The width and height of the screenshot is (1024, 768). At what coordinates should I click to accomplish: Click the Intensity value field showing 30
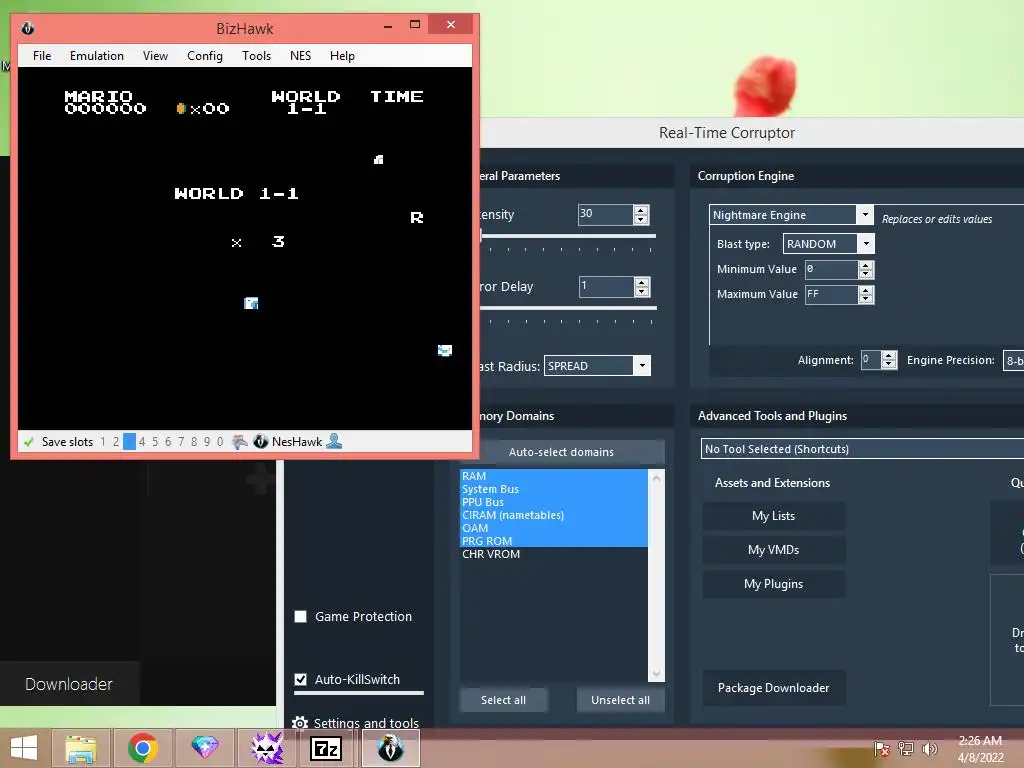click(605, 215)
